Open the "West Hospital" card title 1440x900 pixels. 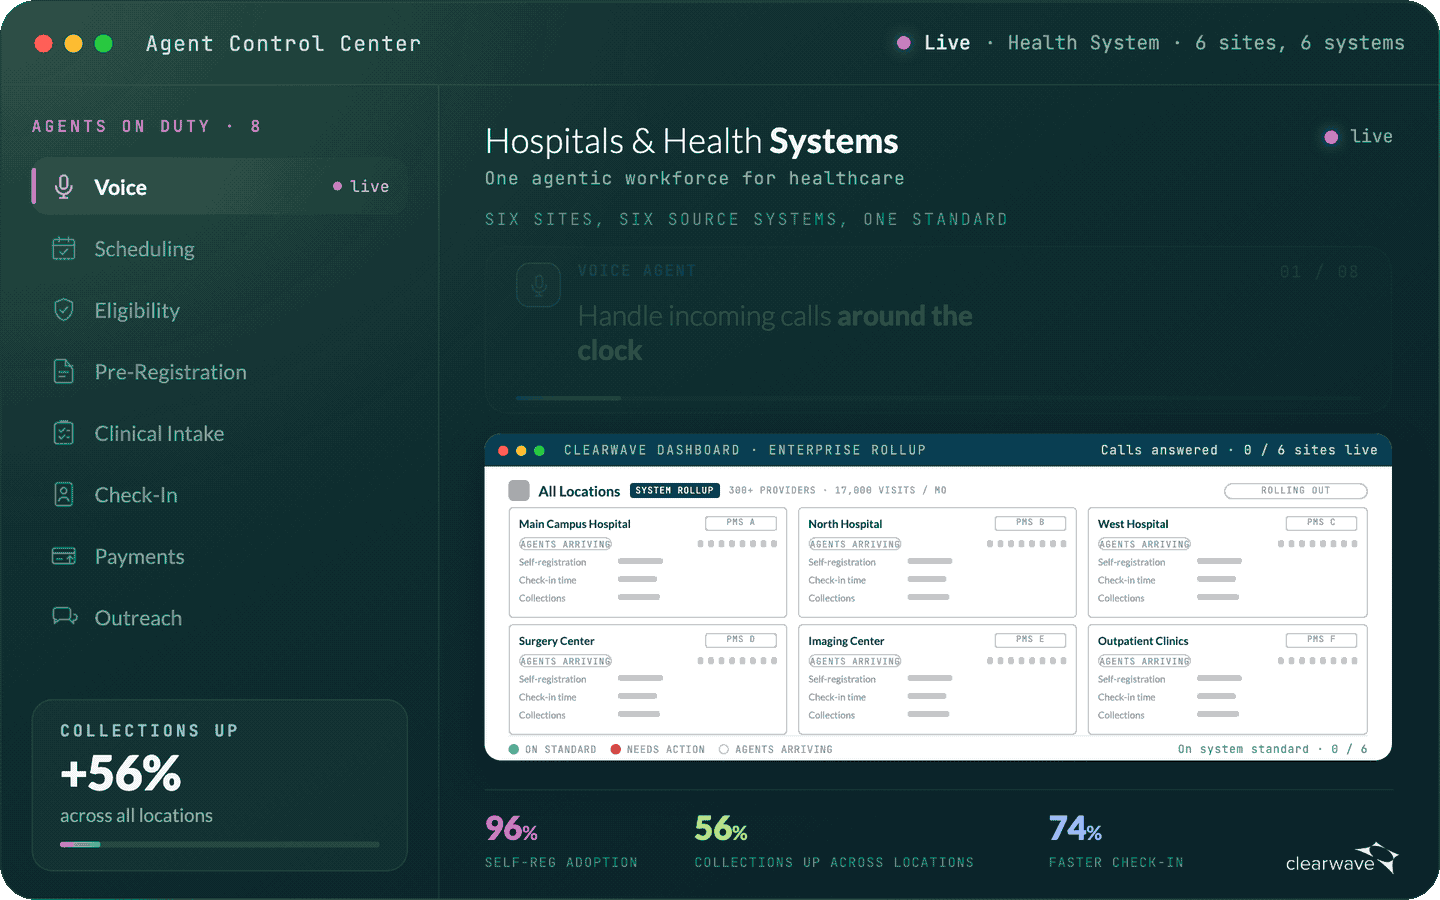click(1133, 524)
